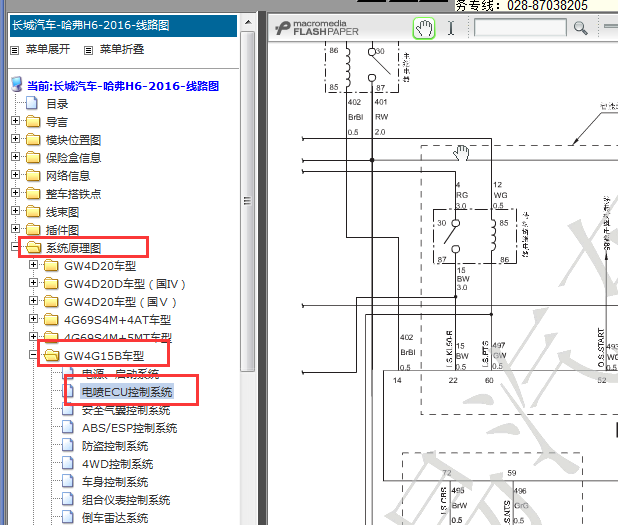The image size is (618, 525).
Task: Open 组合仪表控制系统 diagram
Action: coord(126,501)
